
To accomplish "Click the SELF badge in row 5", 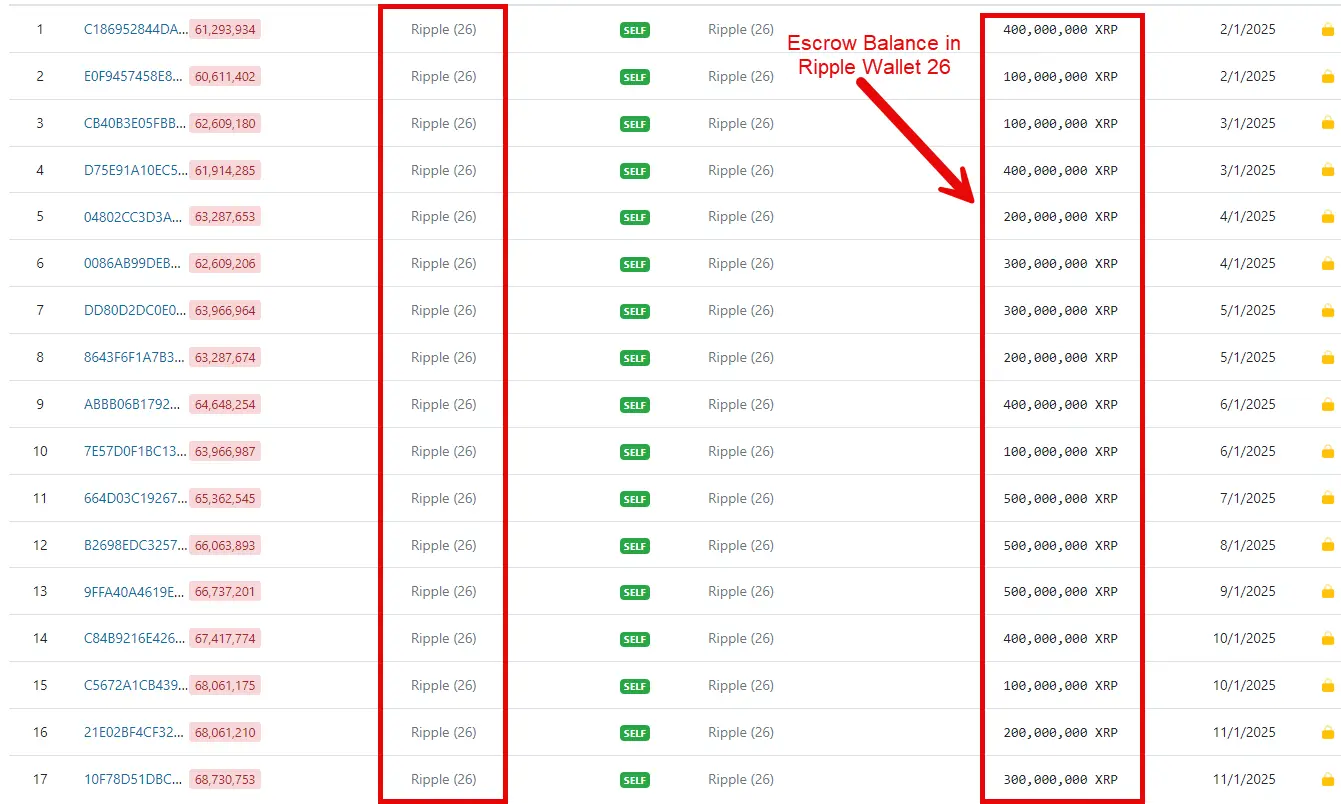I will [635, 217].
